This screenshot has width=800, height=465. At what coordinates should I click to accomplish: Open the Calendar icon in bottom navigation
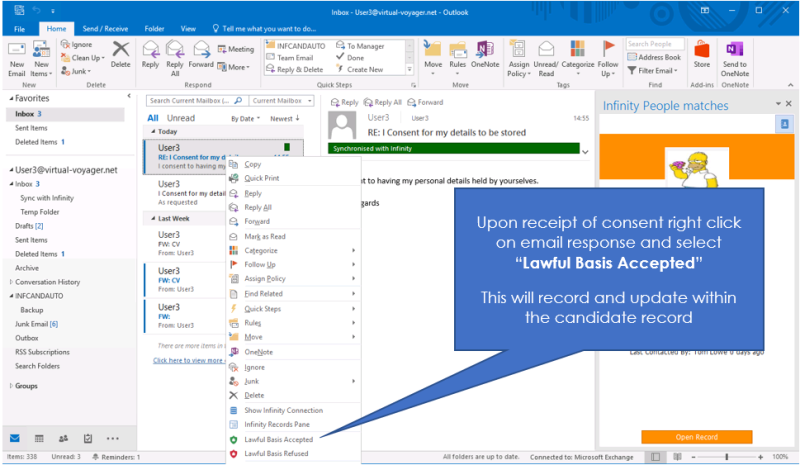pos(38,438)
